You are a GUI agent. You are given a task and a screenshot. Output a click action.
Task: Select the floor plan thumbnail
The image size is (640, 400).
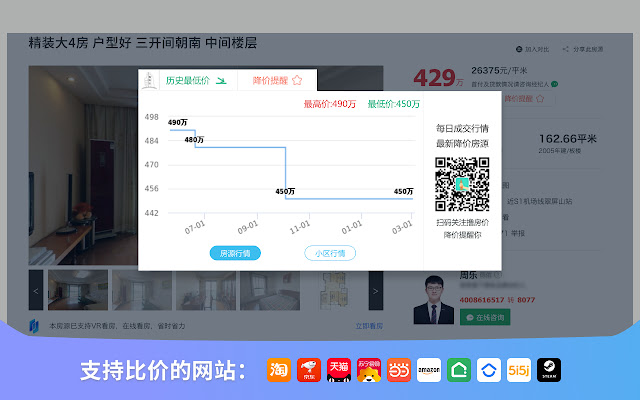pyautogui.click(x=334, y=290)
